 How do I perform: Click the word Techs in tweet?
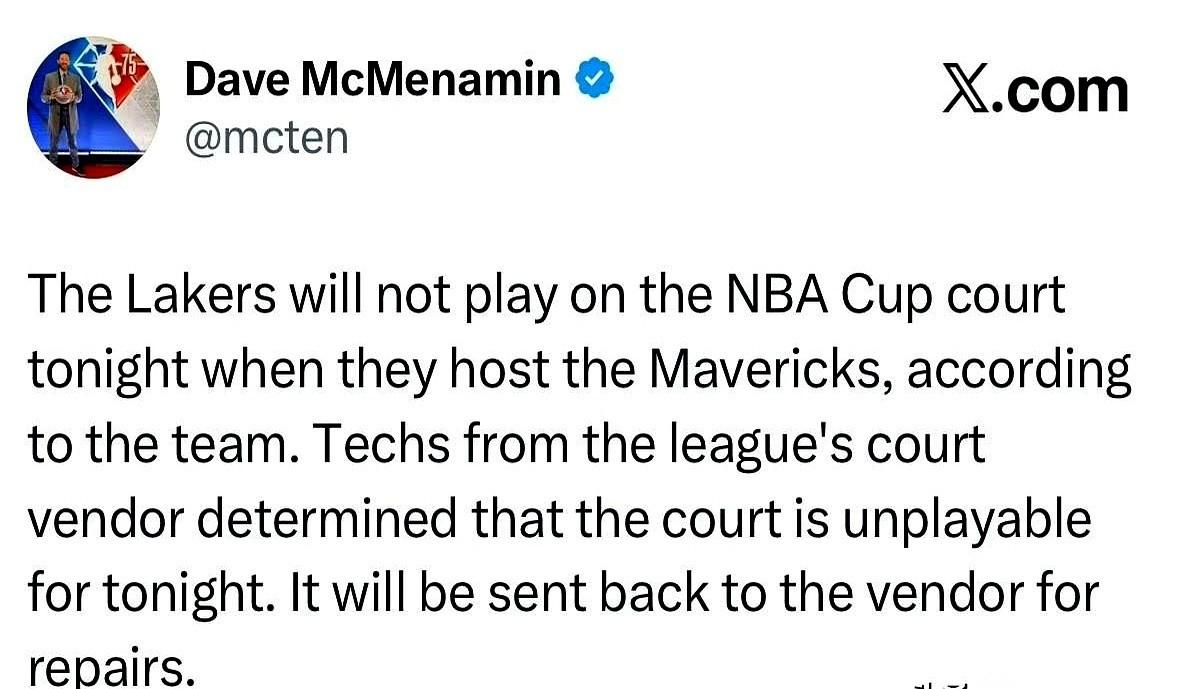(x=382, y=444)
